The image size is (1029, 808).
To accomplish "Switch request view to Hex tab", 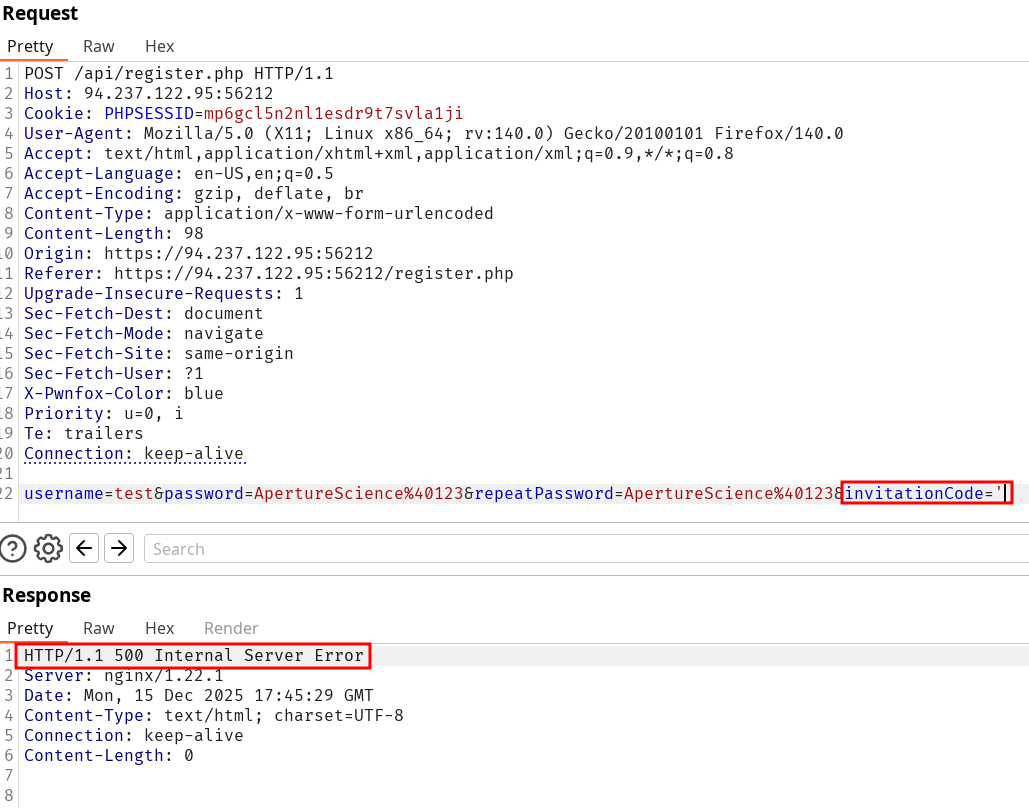I will 159,46.
